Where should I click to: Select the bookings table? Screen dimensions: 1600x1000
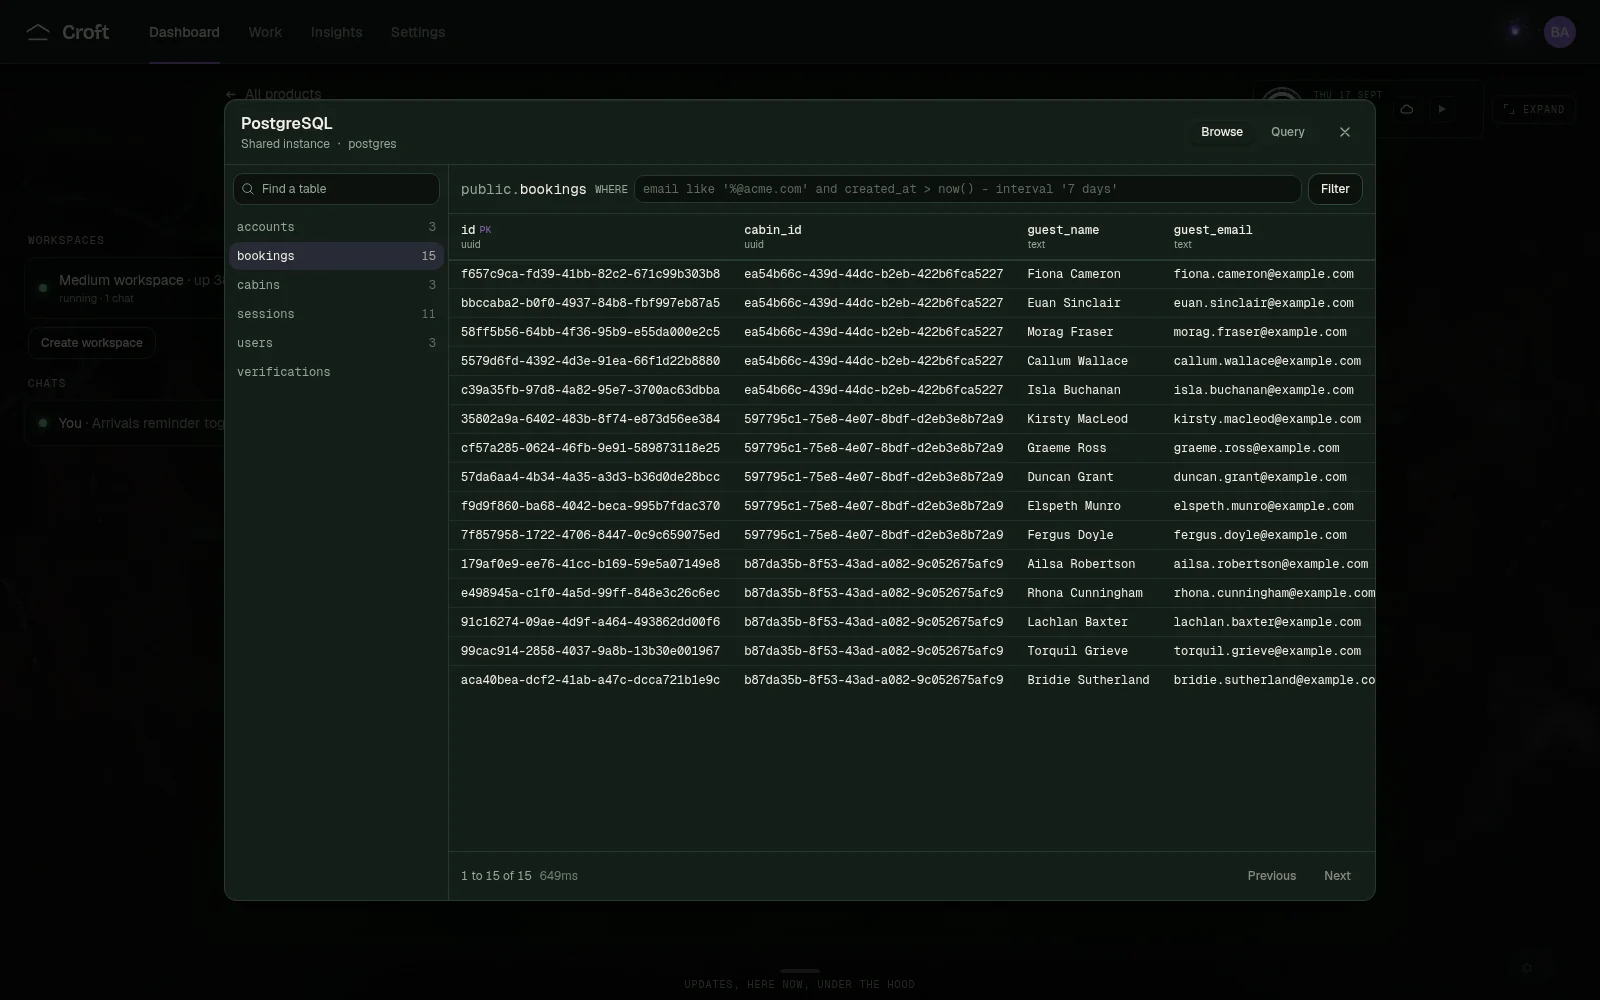[x=336, y=256]
